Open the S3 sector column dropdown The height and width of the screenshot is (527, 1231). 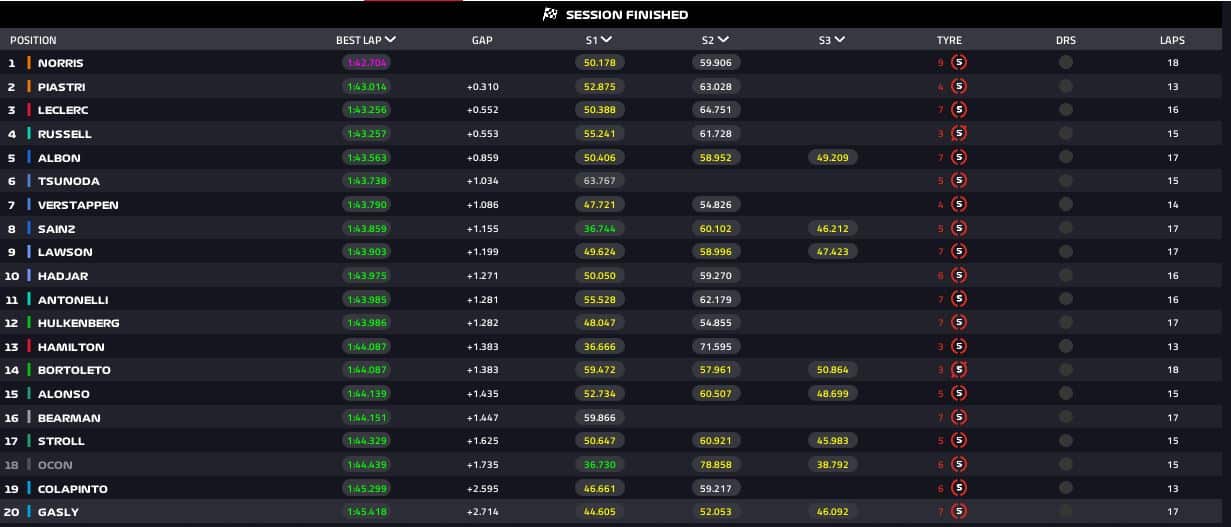(x=839, y=40)
